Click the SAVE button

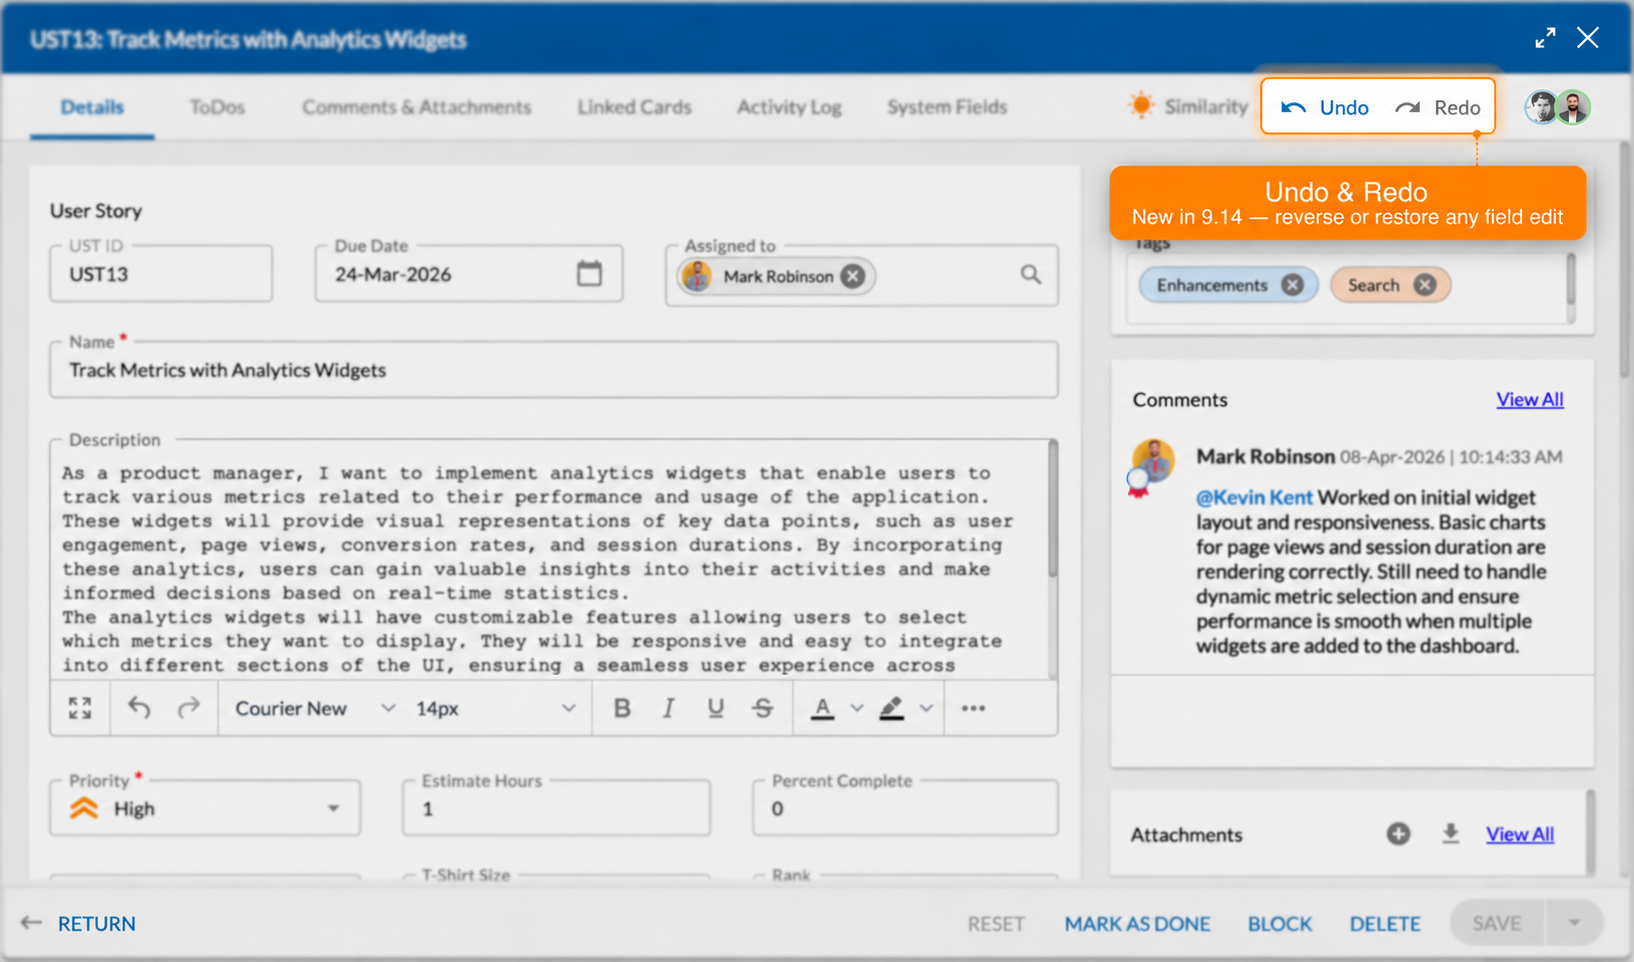[1497, 923]
